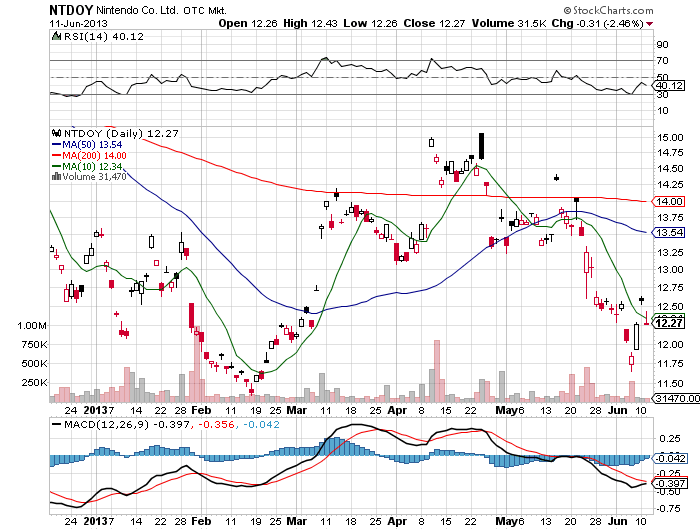Click the 11-Jun-2013 date label
700x530 pixels.
(79, 24)
